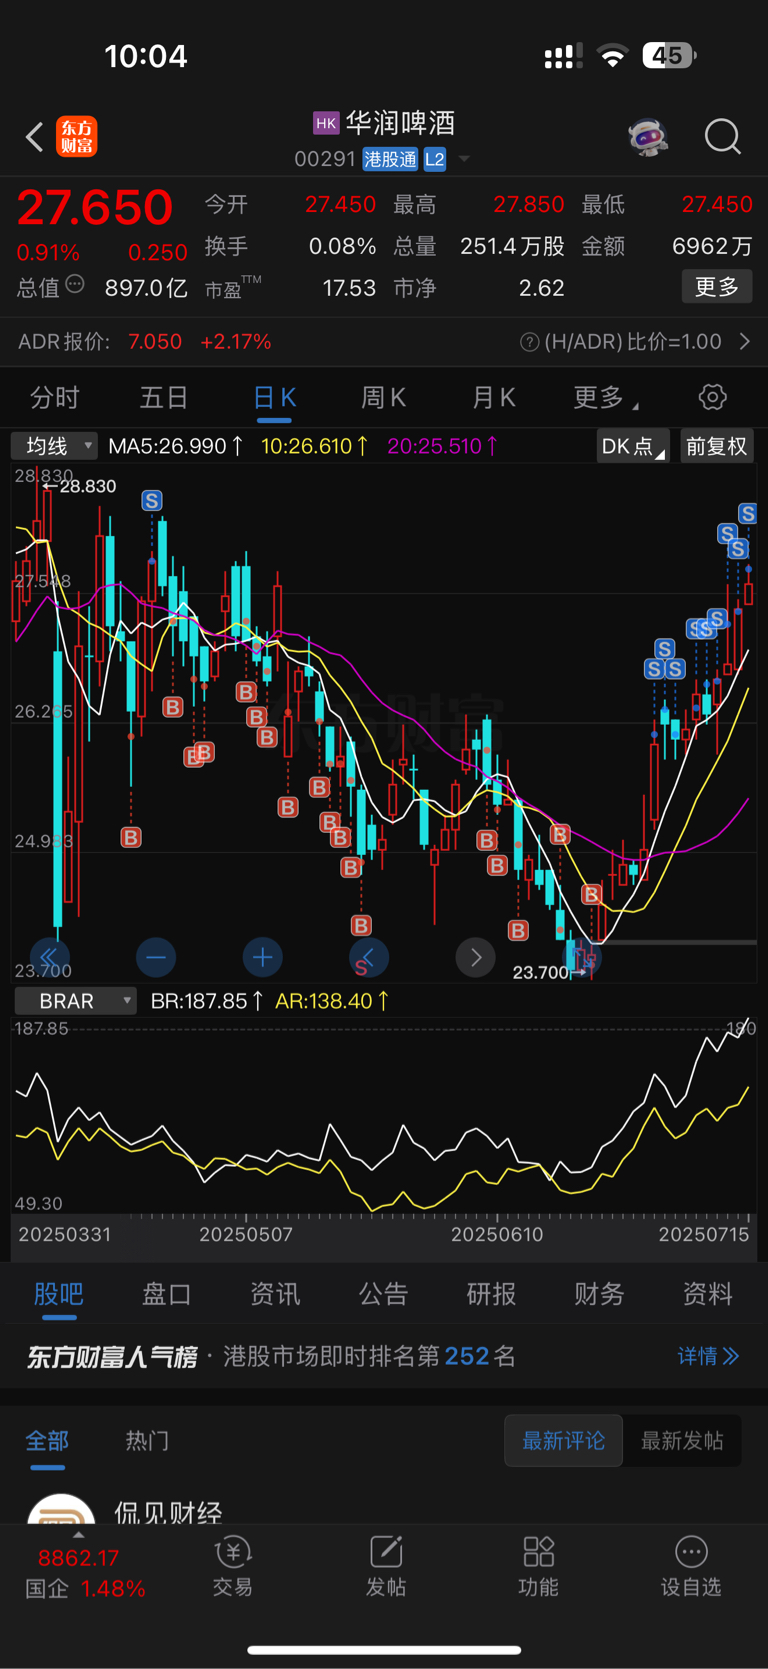Tap the 总值 info circle icon

coord(75,285)
